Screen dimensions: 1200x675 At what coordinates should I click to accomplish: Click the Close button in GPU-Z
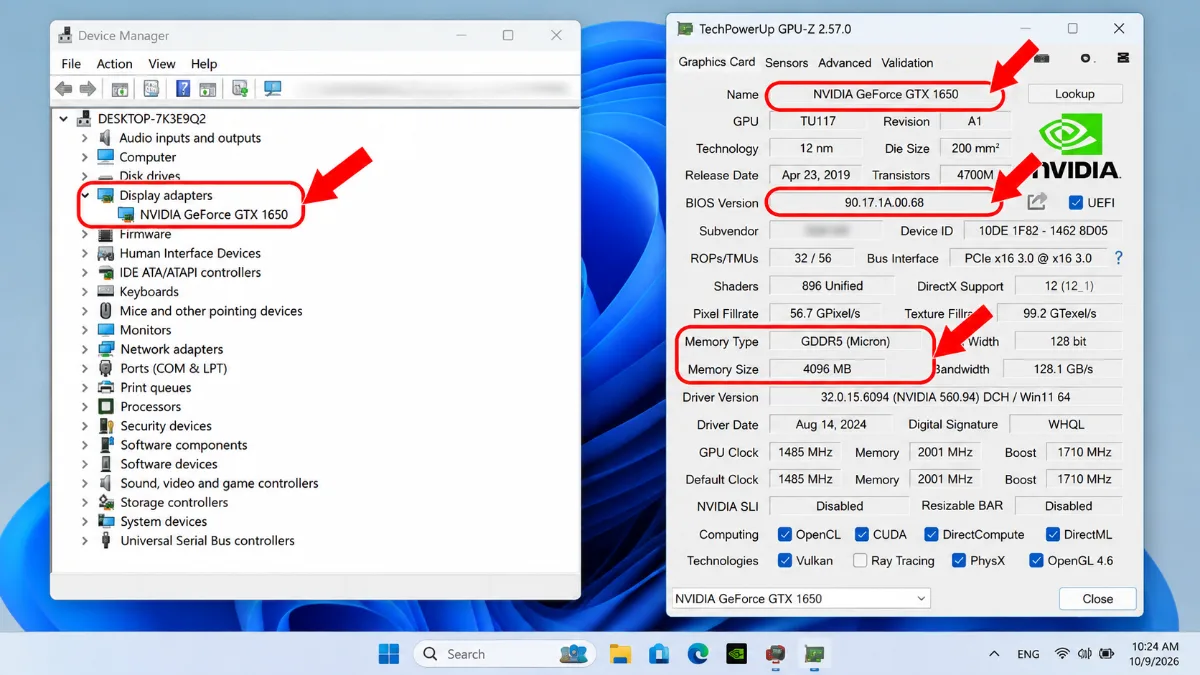1097,599
